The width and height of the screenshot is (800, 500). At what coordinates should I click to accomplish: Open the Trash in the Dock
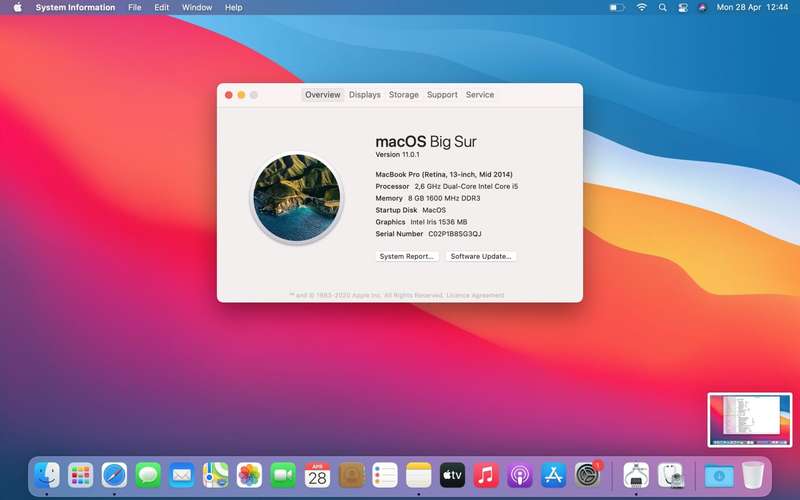tap(753, 476)
